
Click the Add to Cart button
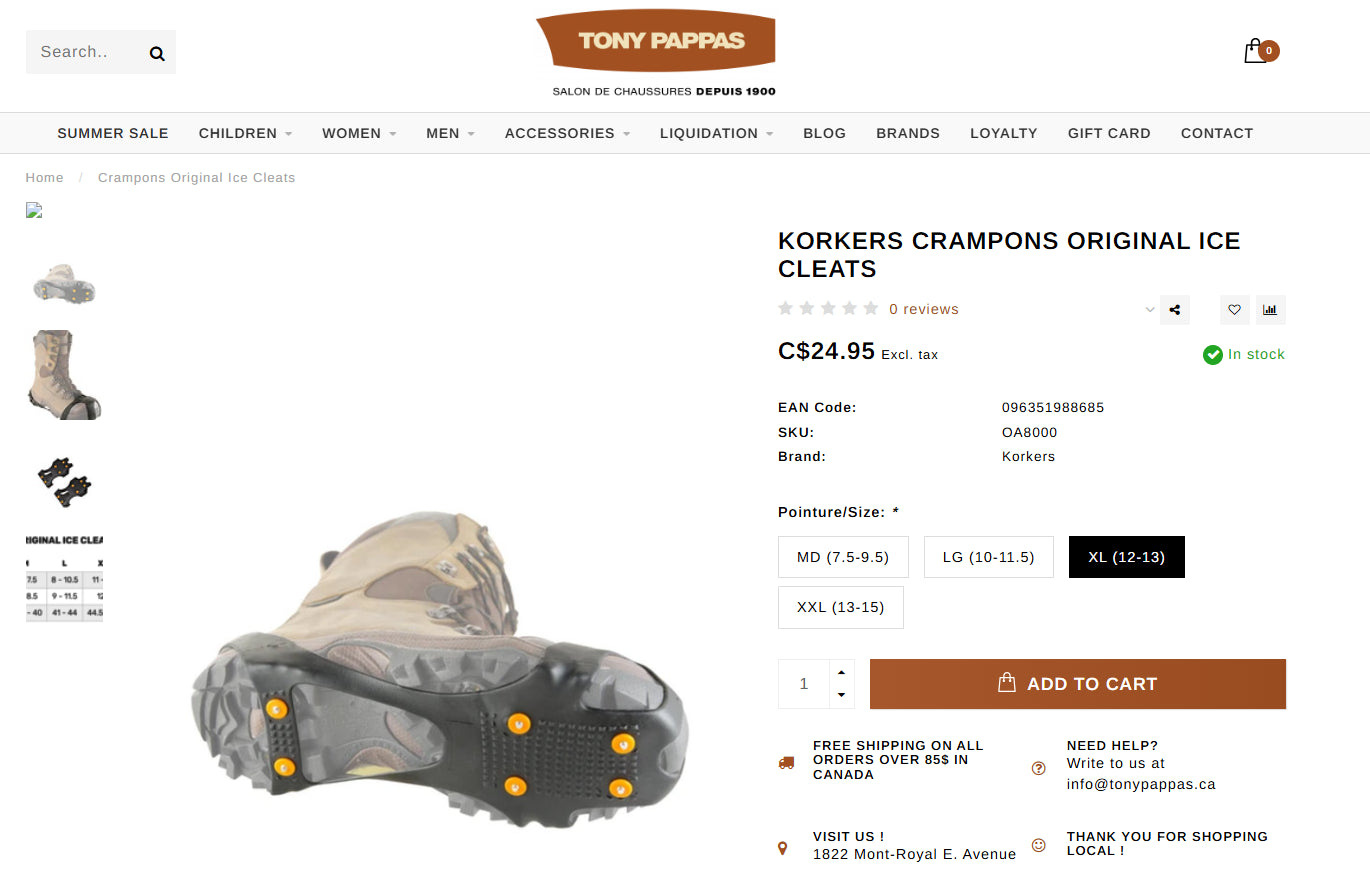point(1077,684)
